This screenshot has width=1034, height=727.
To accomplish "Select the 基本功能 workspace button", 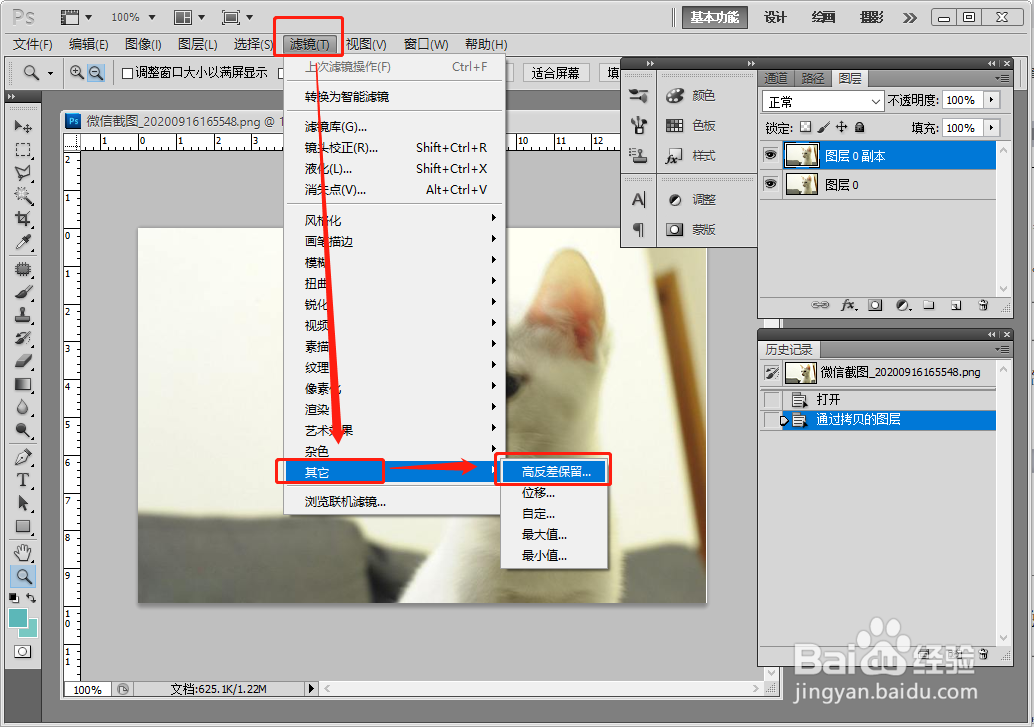I will 715,17.
